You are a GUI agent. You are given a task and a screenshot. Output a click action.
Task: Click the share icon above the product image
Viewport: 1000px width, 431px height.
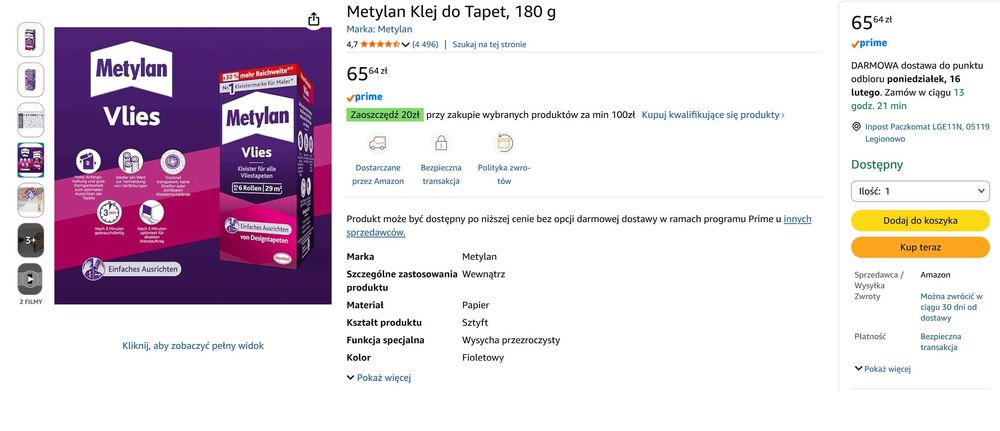pyautogui.click(x=314, y=19)
